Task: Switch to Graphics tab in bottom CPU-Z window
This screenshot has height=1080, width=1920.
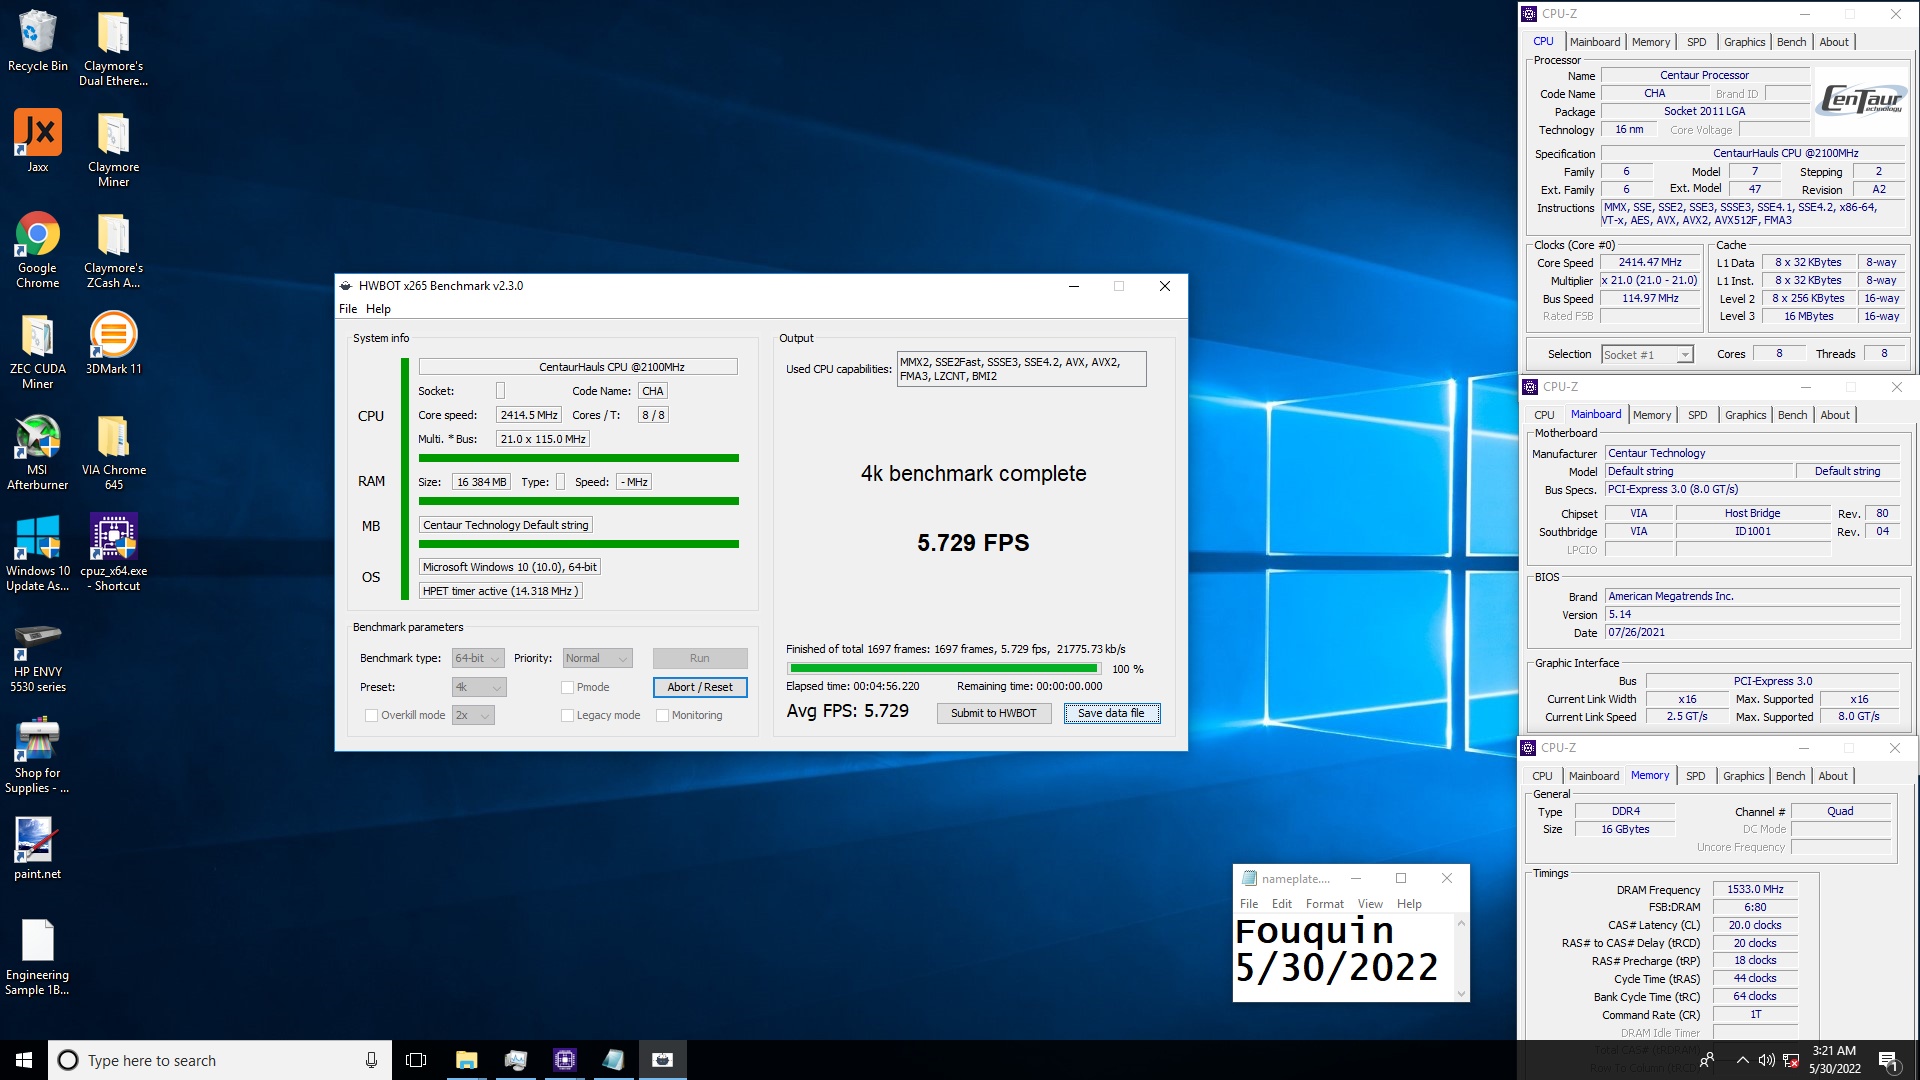Action: 1743,776
